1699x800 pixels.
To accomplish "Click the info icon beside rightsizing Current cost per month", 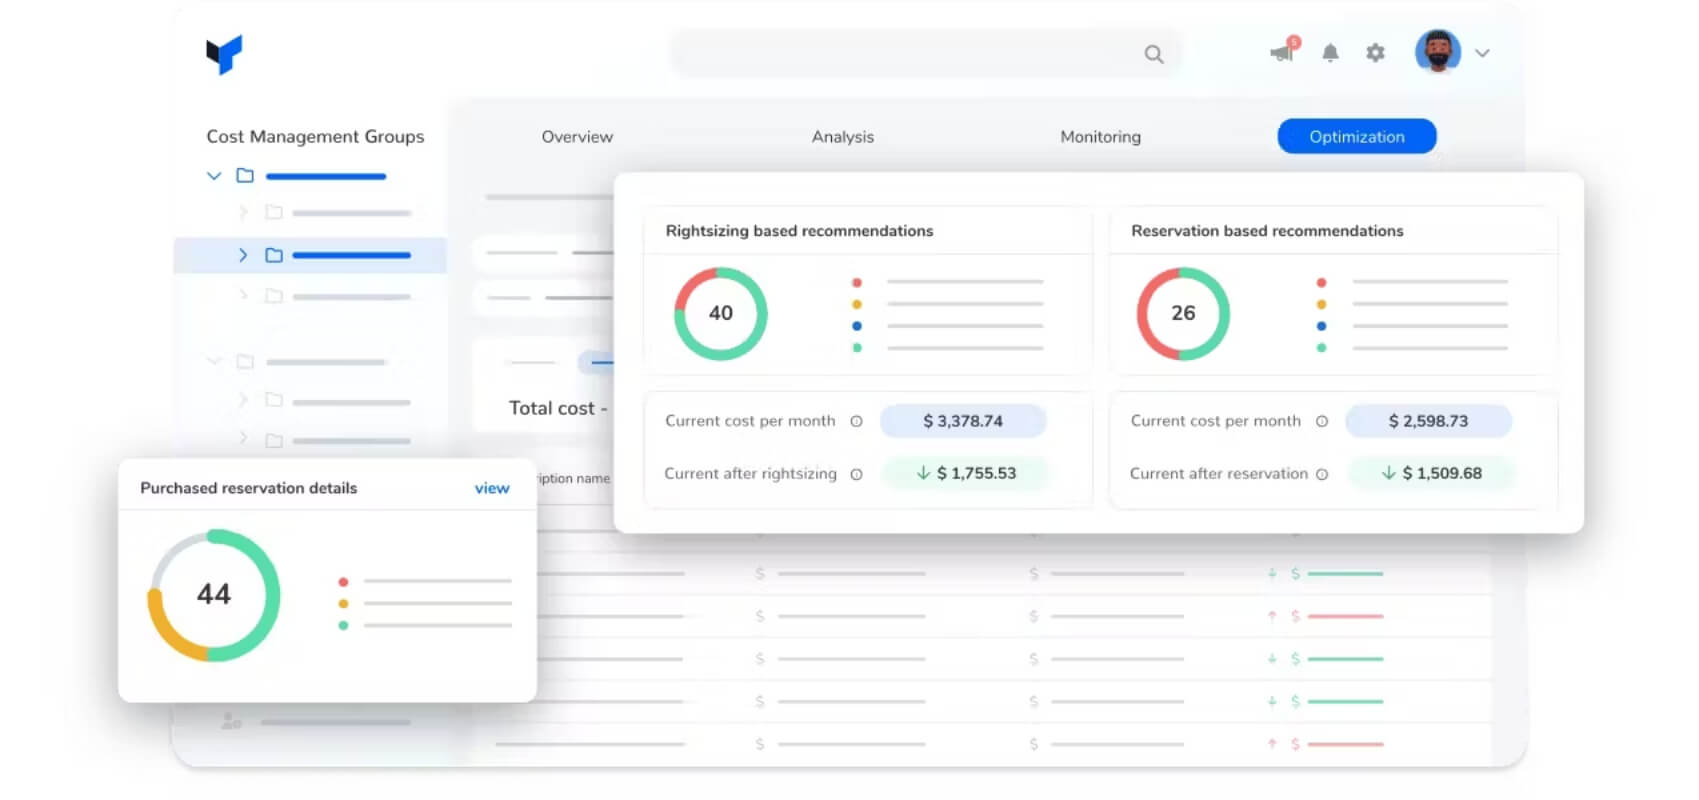I will [856, 421].
